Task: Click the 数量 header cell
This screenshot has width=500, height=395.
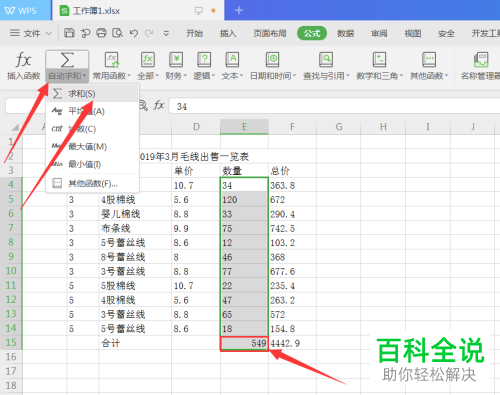Action: click(x=244, y=171)
